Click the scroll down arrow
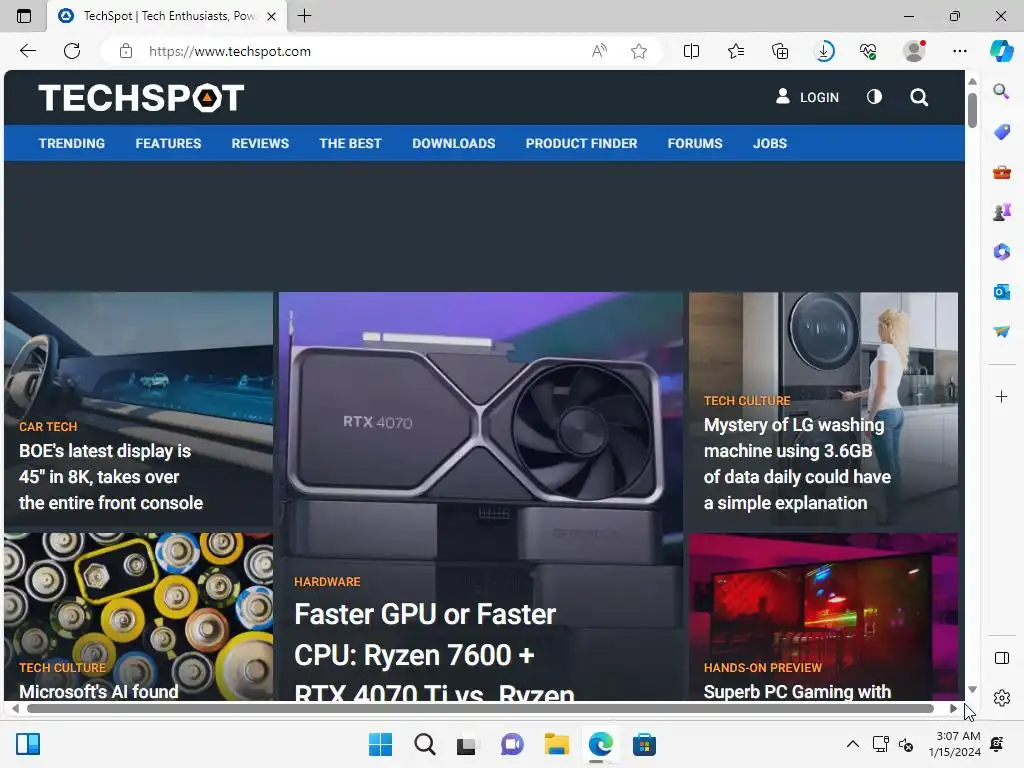 (972, 690)
